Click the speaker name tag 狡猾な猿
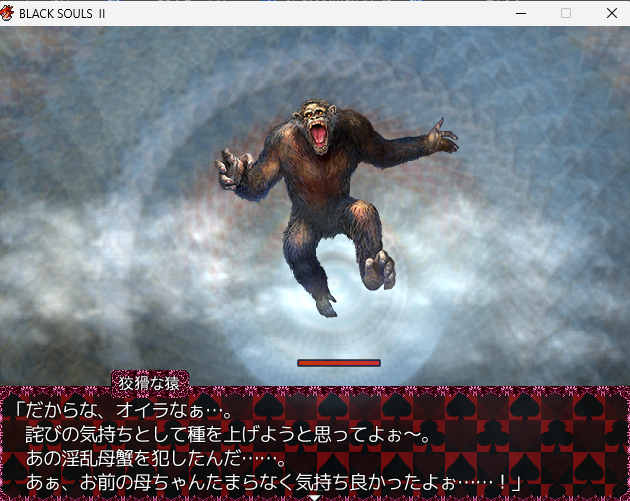 click(x=149, y=384)
